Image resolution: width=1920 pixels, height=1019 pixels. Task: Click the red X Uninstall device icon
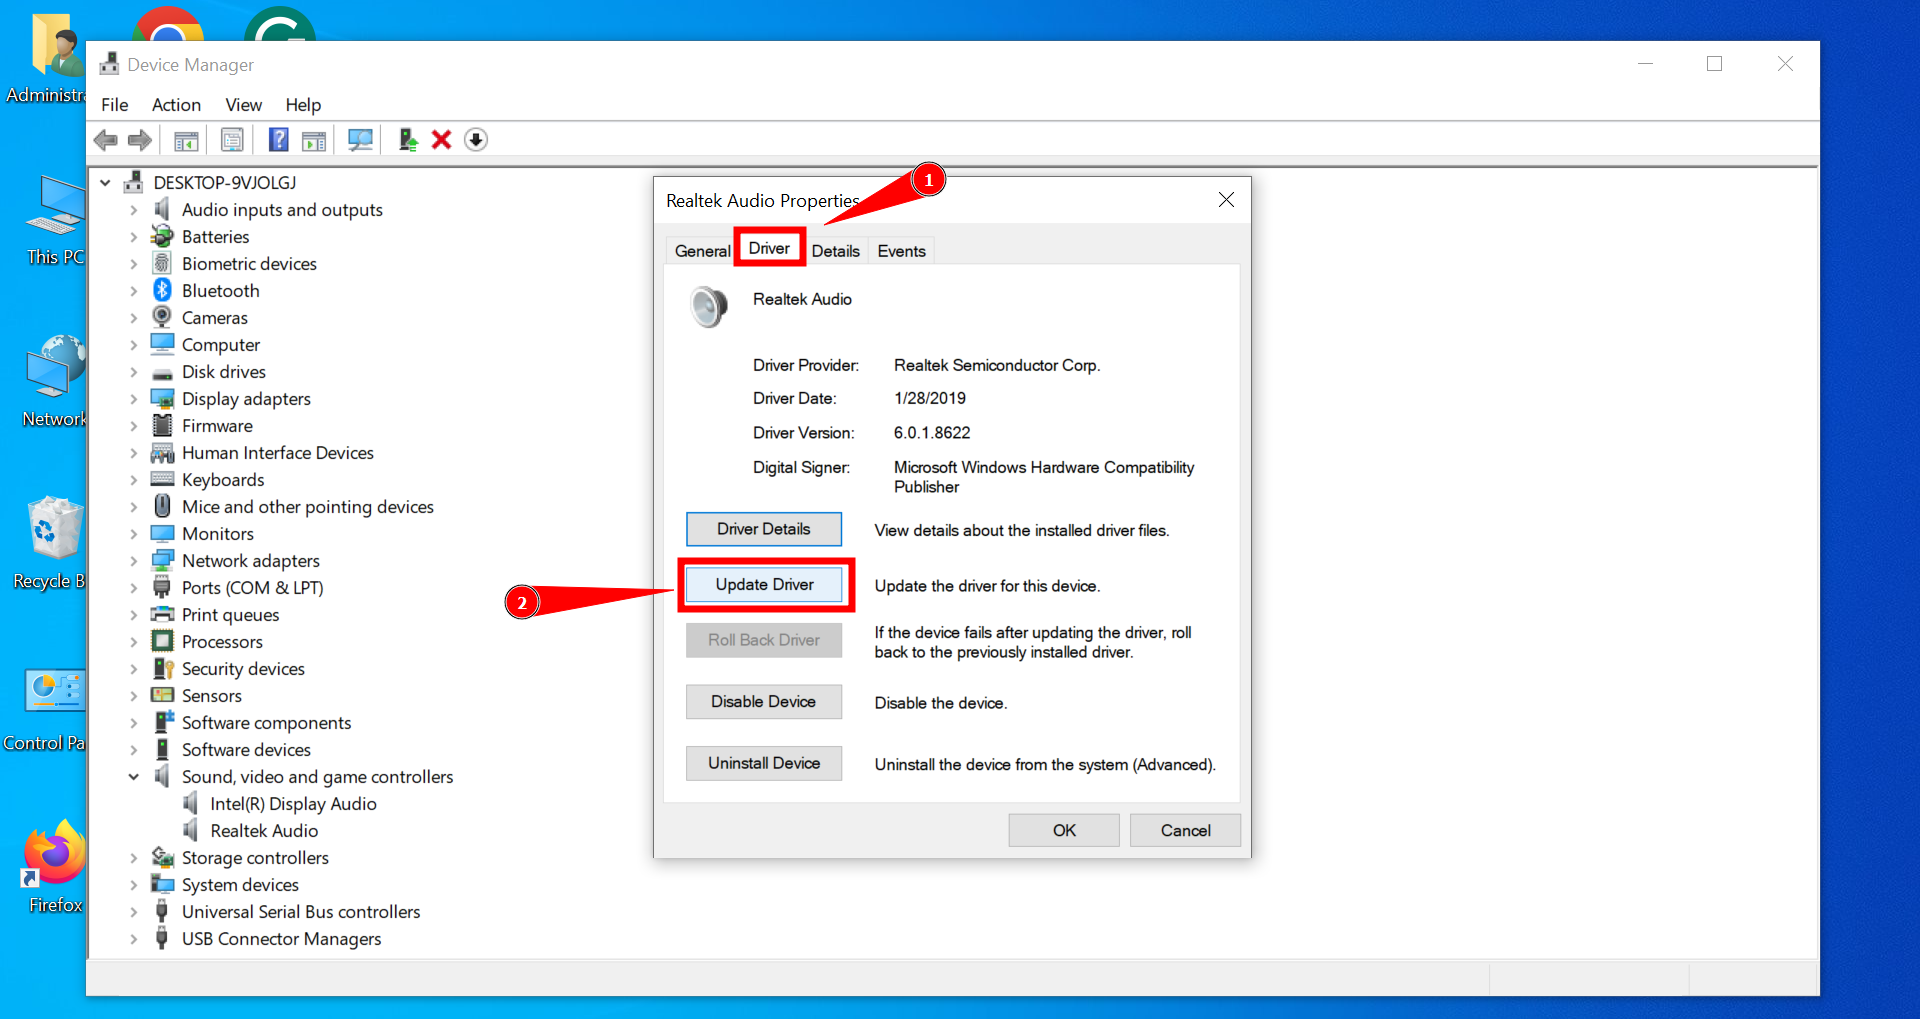(441, 140)
